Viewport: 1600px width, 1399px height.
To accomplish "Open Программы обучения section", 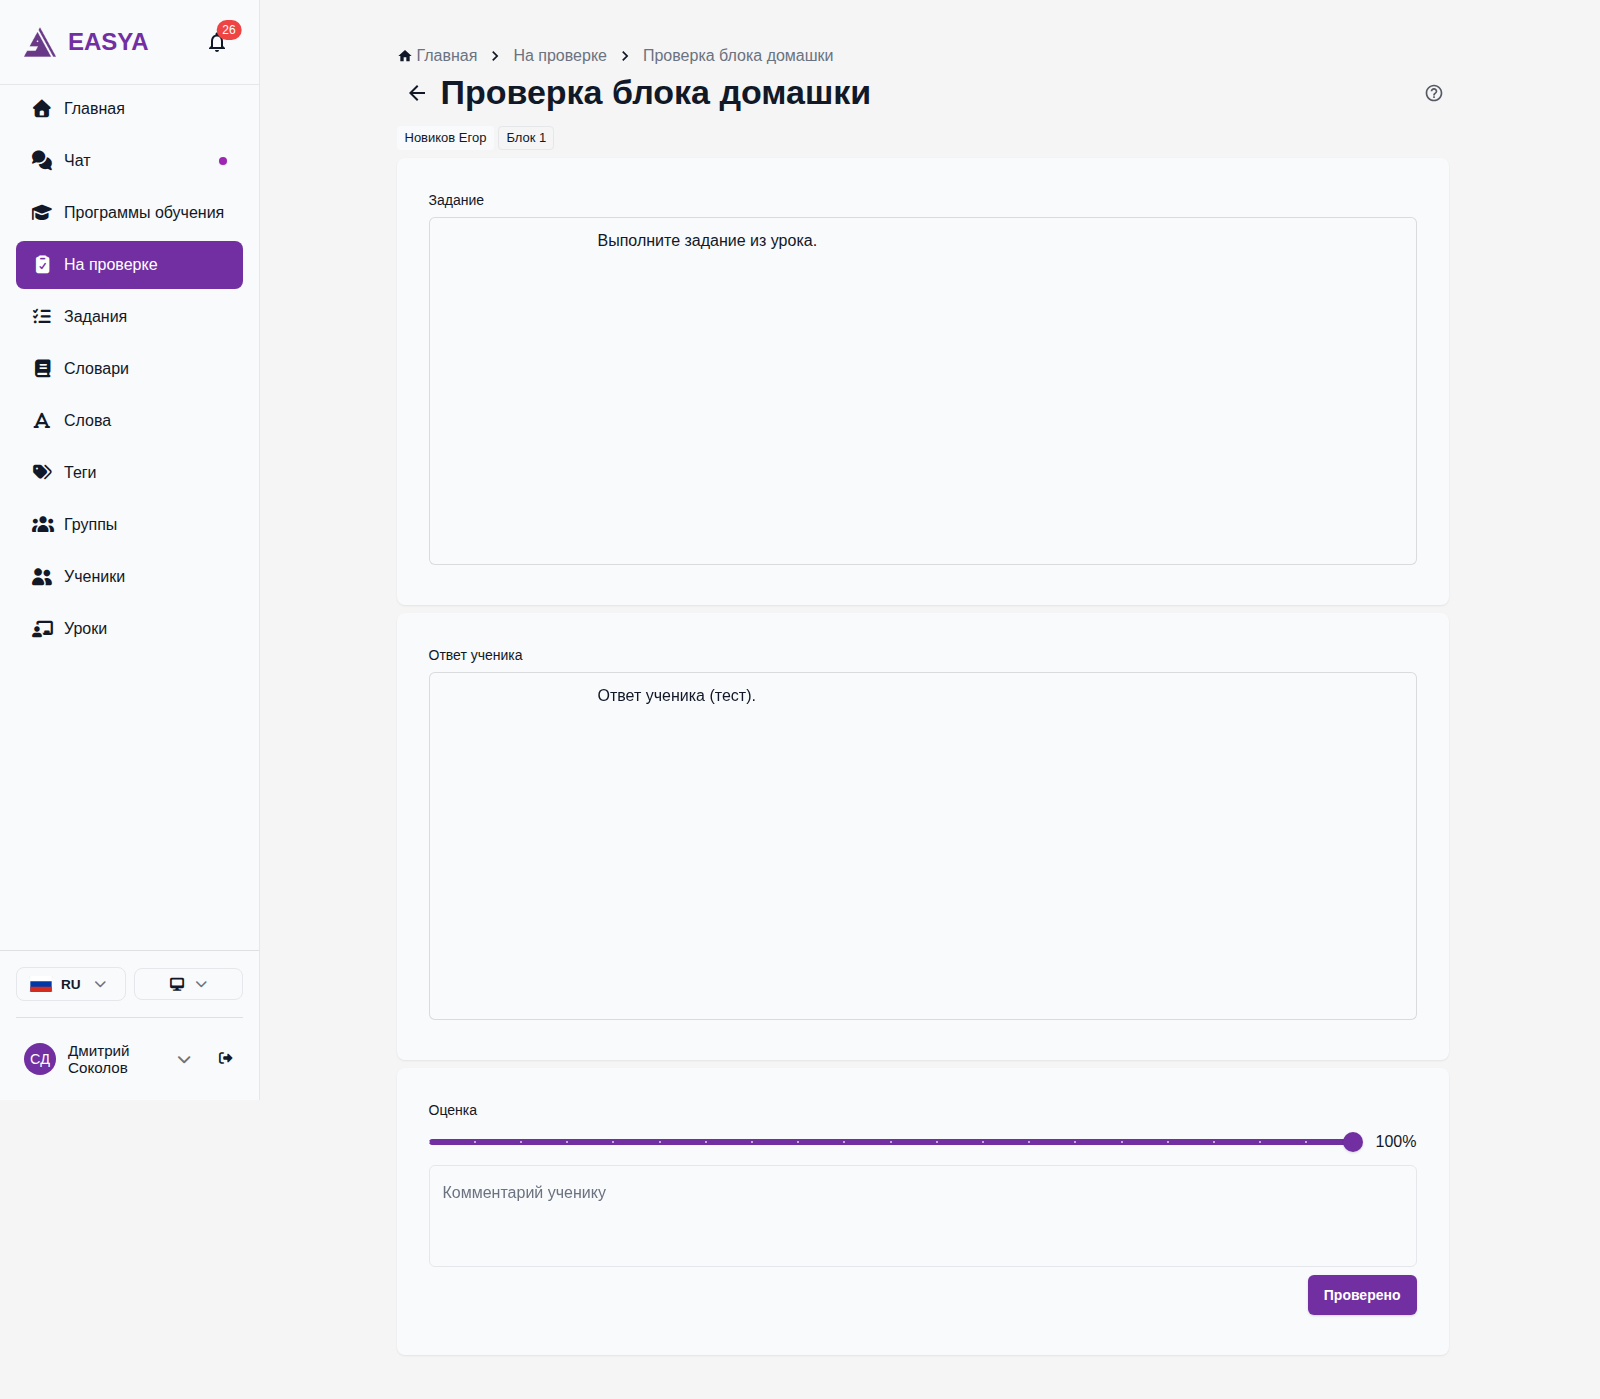I will click(129, 213).
